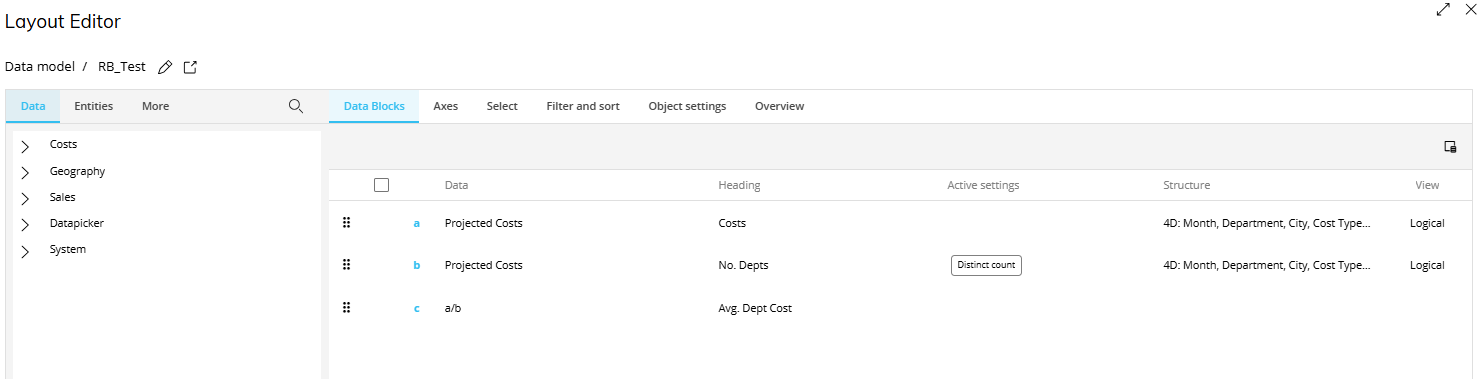Screen dimensions: 1484x379
Task: Select Datapicker in the data tree
Action: (77, 223)
